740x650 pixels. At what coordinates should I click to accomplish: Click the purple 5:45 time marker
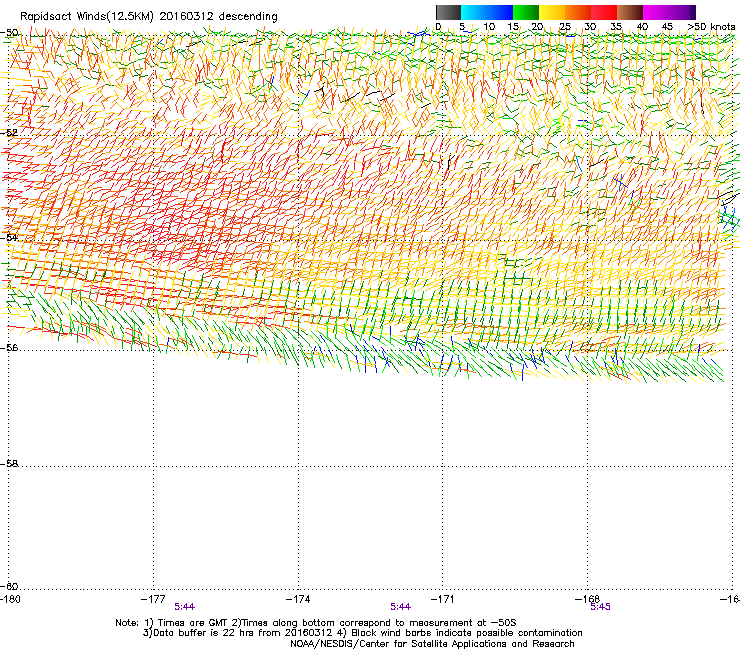[x=600, y=607]
